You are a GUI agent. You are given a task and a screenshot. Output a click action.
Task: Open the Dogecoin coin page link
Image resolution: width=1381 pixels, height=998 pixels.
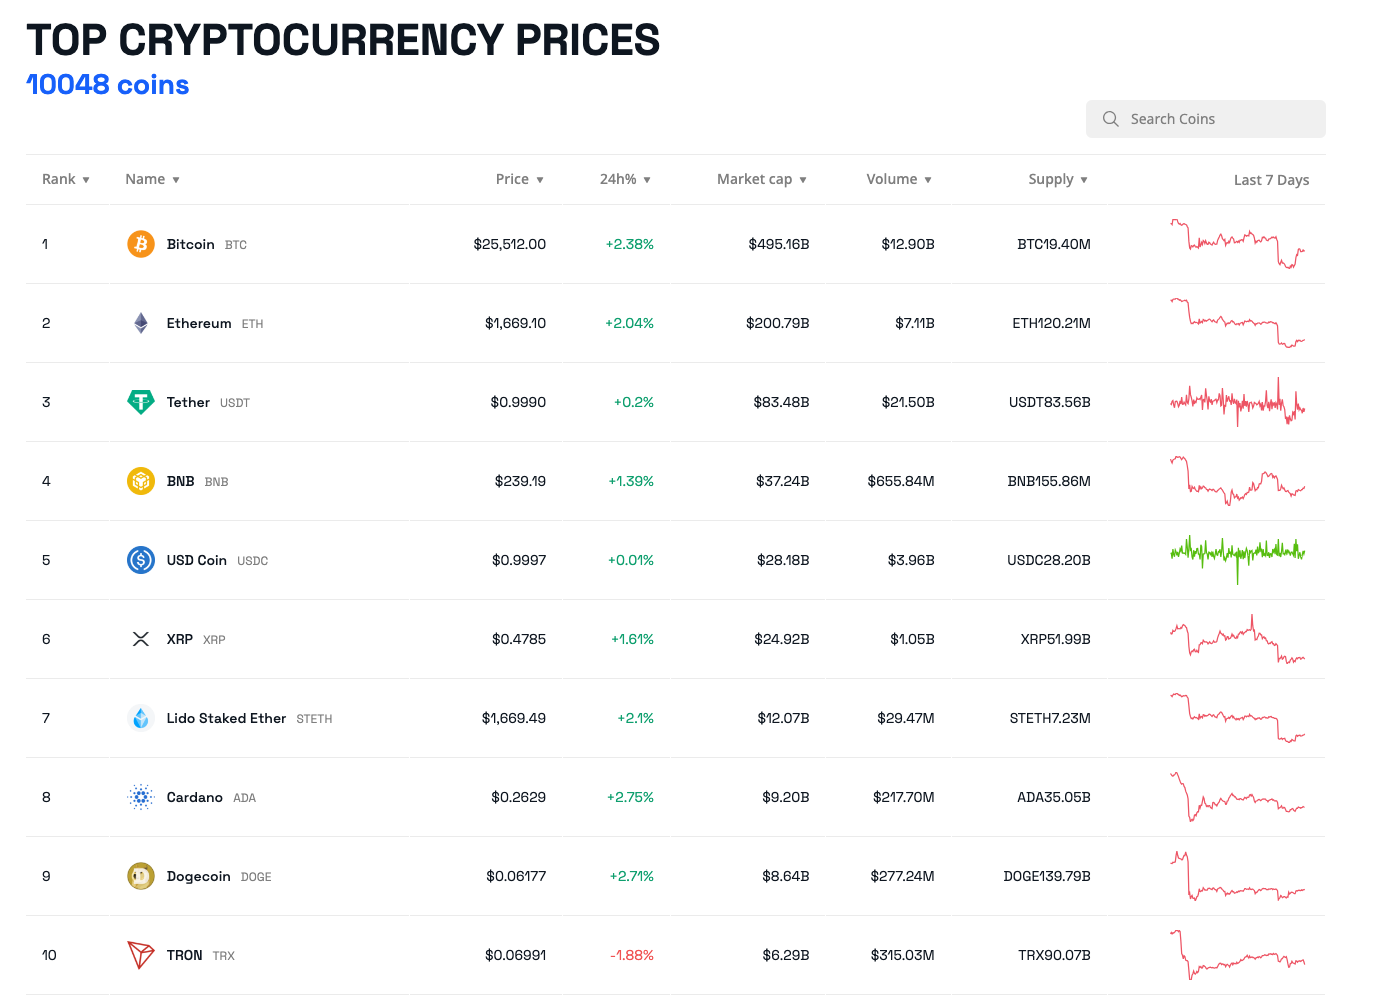tap(198, 876)
